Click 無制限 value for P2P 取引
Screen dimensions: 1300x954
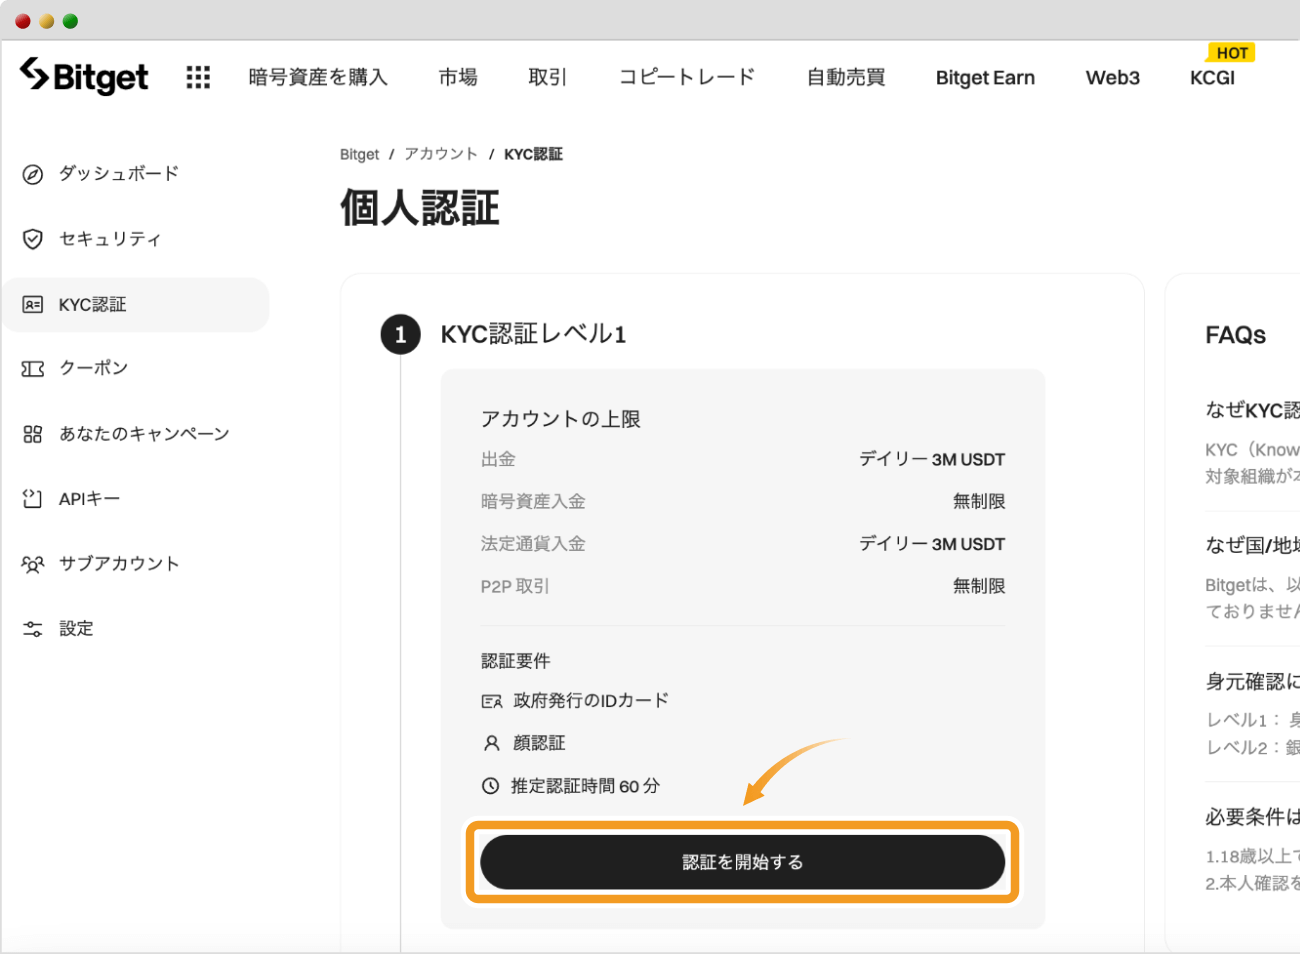coord(979,586)
